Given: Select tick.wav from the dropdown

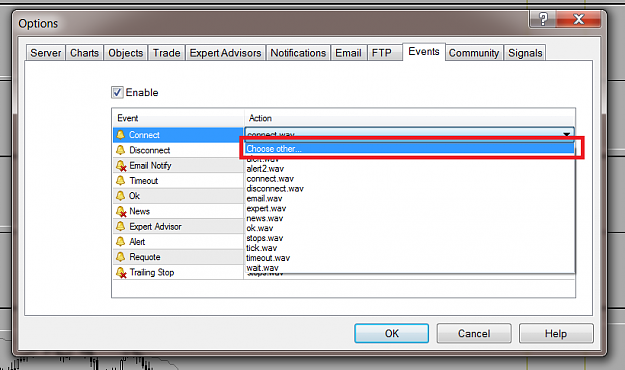Looking at the screenshot, I should 410,248.
